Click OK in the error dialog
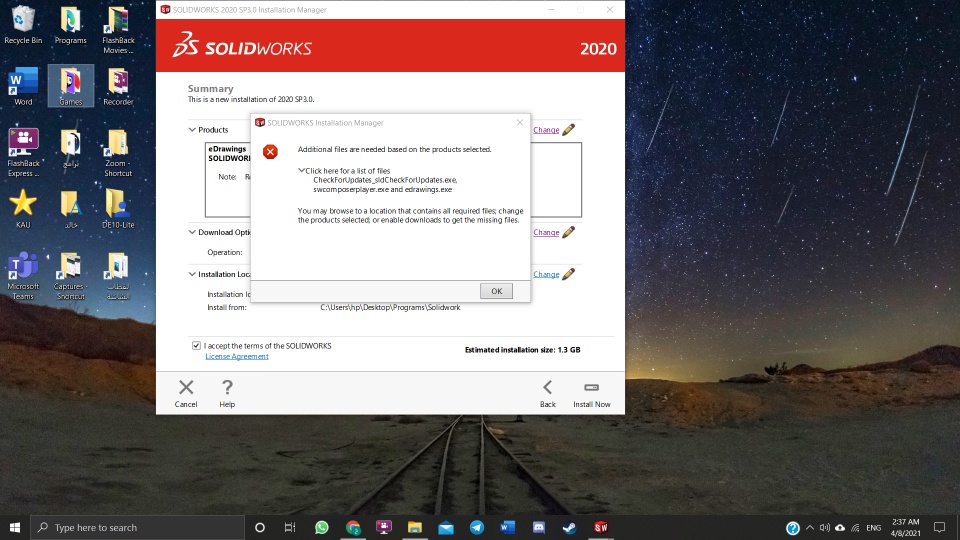Screen dimensions: 960x540 pyautogui.click(x=496, y=291)
